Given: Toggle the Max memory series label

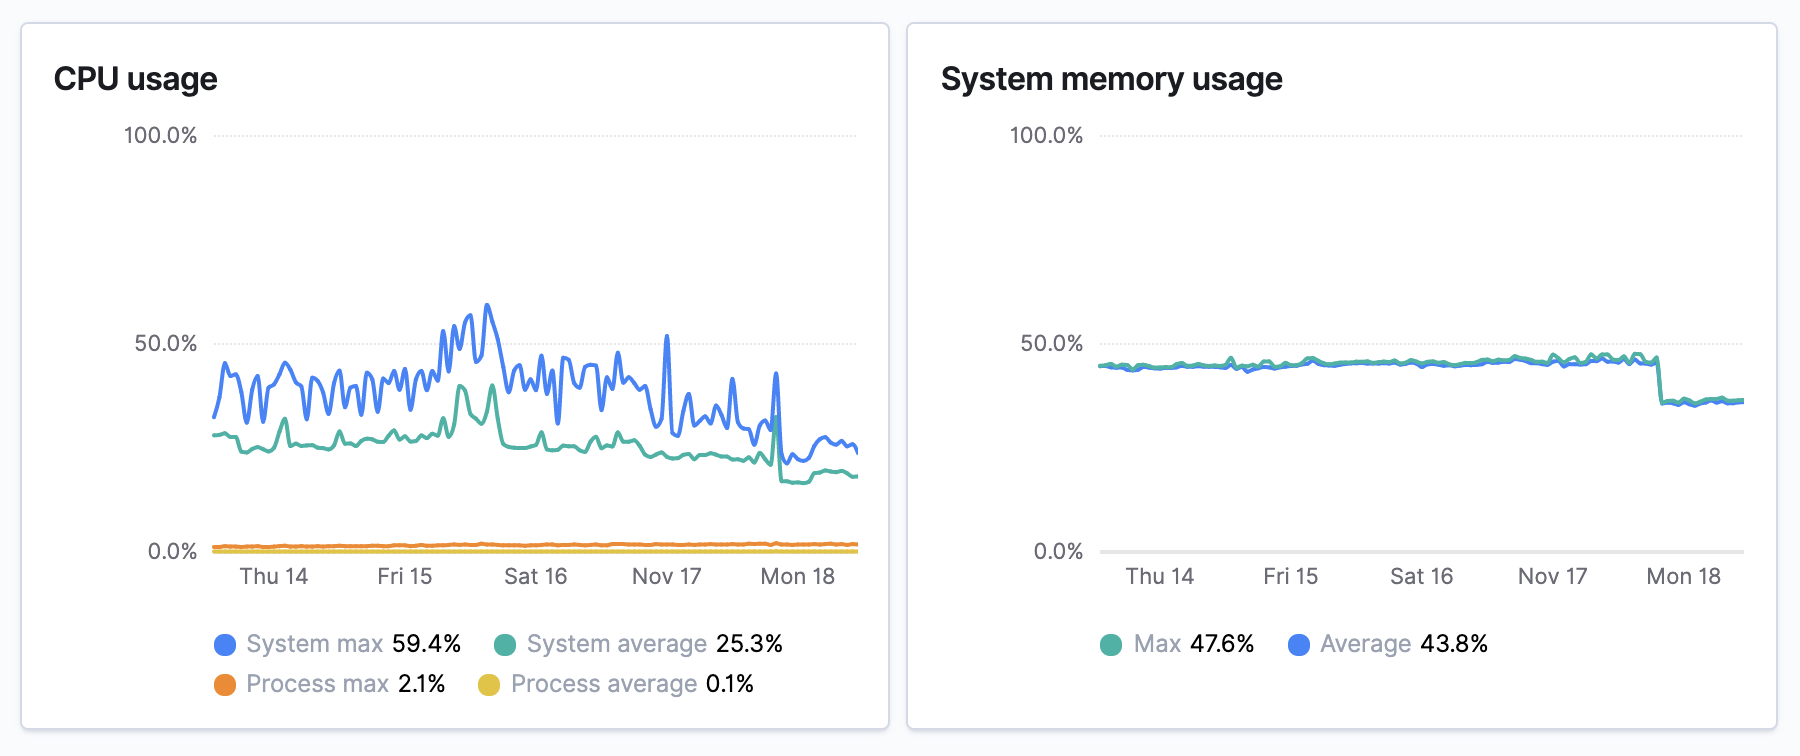Looking at the screenshot, I should pyautogui.click(x=1158, y=644).
